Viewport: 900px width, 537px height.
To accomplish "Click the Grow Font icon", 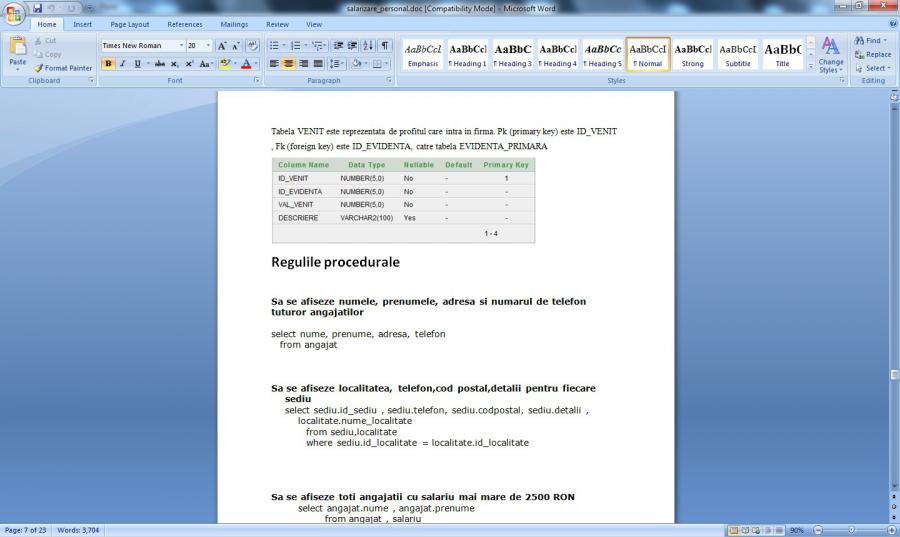I will [222, 46].
